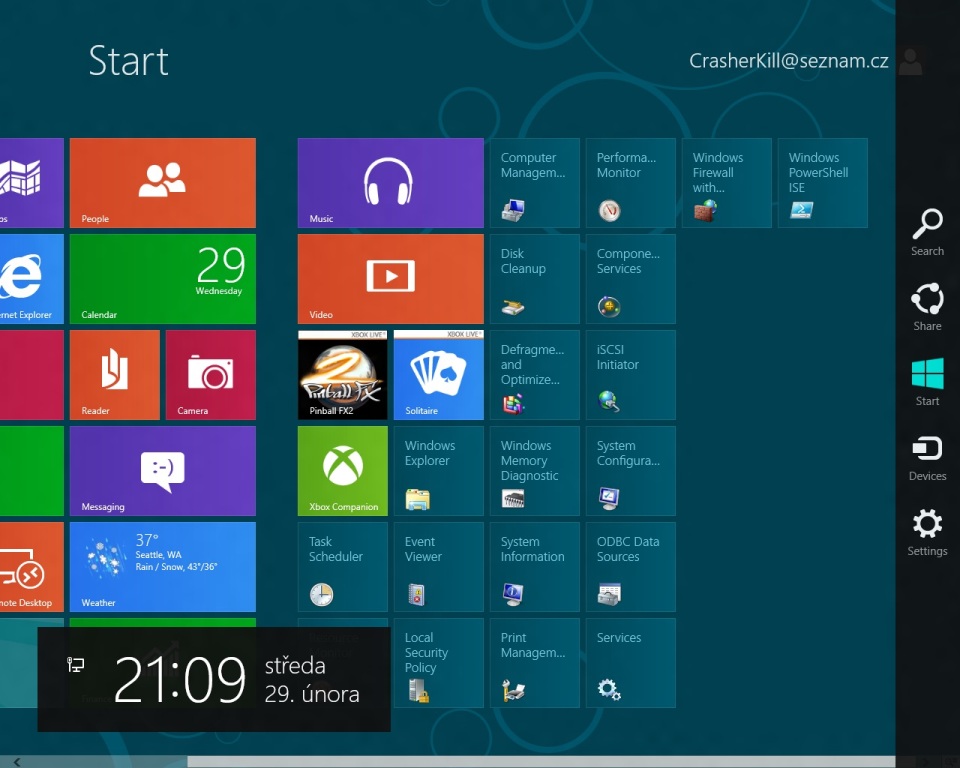
Task: Open Event Viewer tile
Action: (438, 567)
